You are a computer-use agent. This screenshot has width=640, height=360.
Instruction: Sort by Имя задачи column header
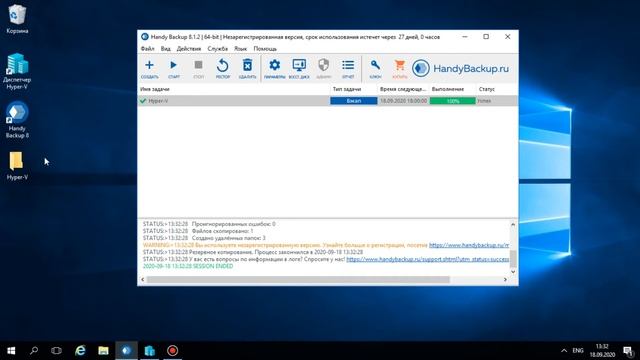point(233,89)
